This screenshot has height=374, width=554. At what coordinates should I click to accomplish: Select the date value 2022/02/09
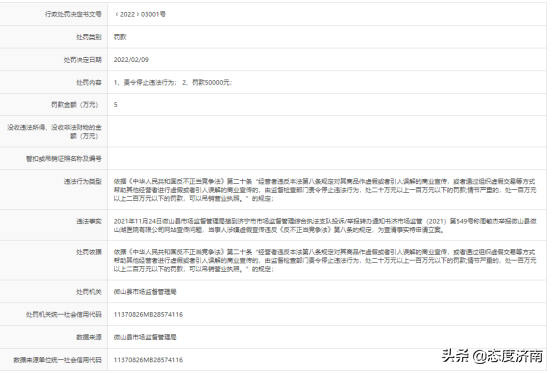click(131, 60)
